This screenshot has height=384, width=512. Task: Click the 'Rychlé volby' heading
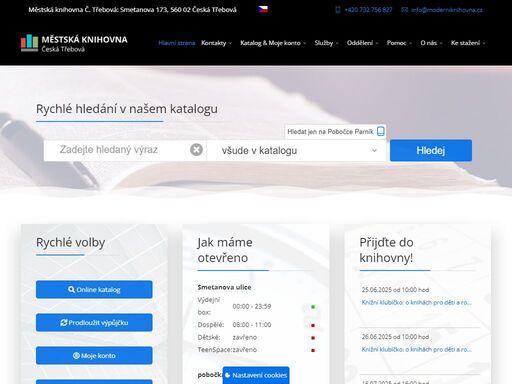click(x=71, y=242)
